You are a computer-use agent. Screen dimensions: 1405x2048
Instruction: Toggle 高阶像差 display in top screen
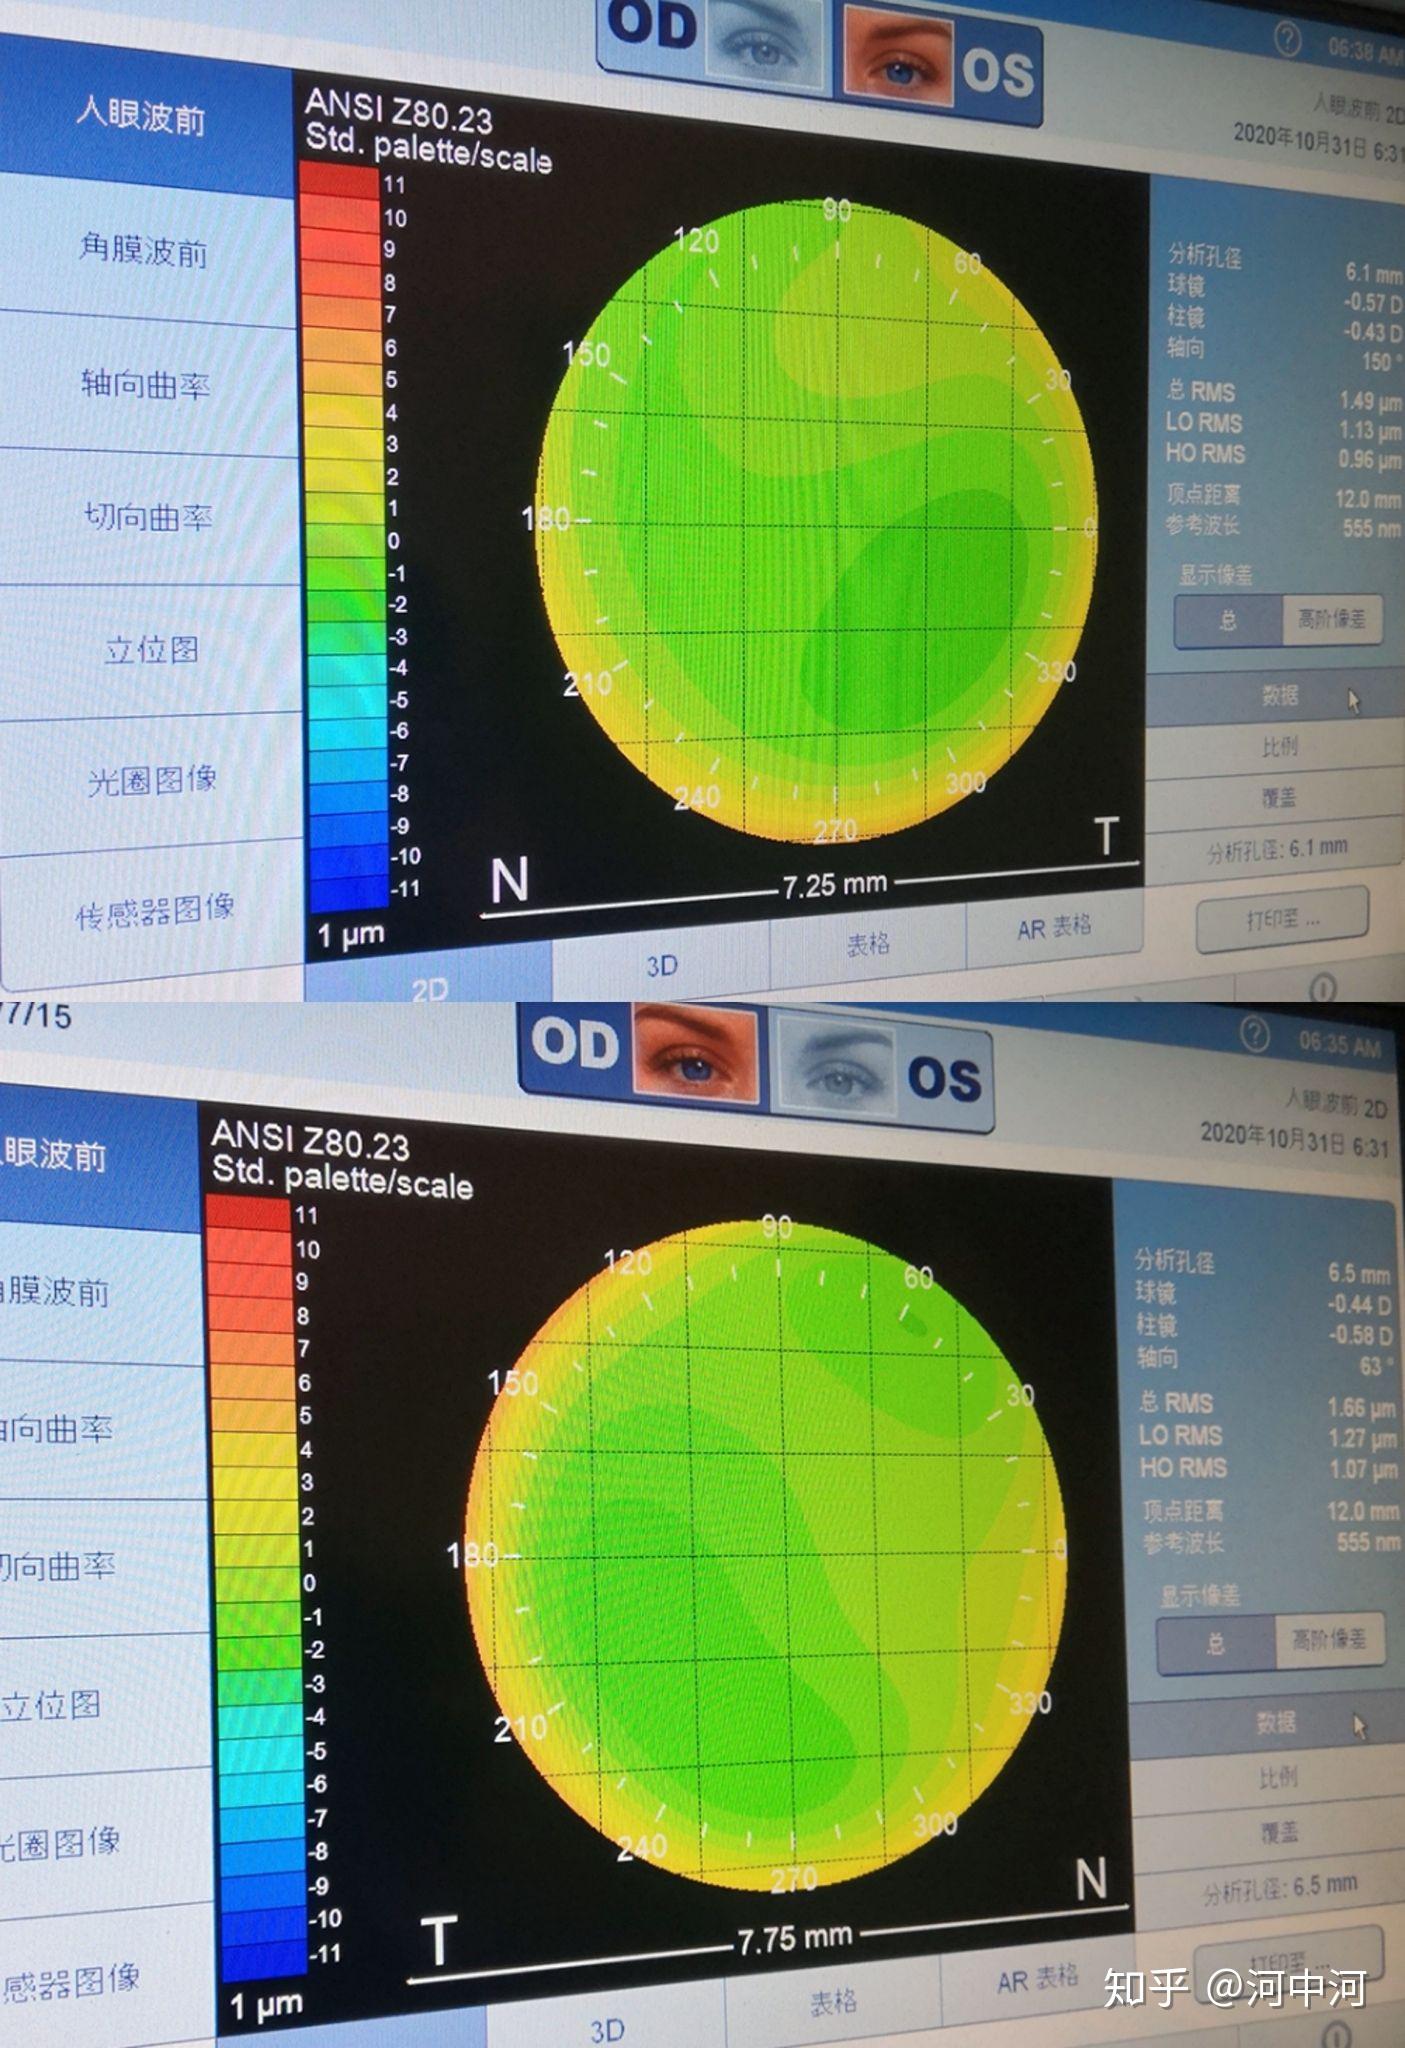point(1332,619)
